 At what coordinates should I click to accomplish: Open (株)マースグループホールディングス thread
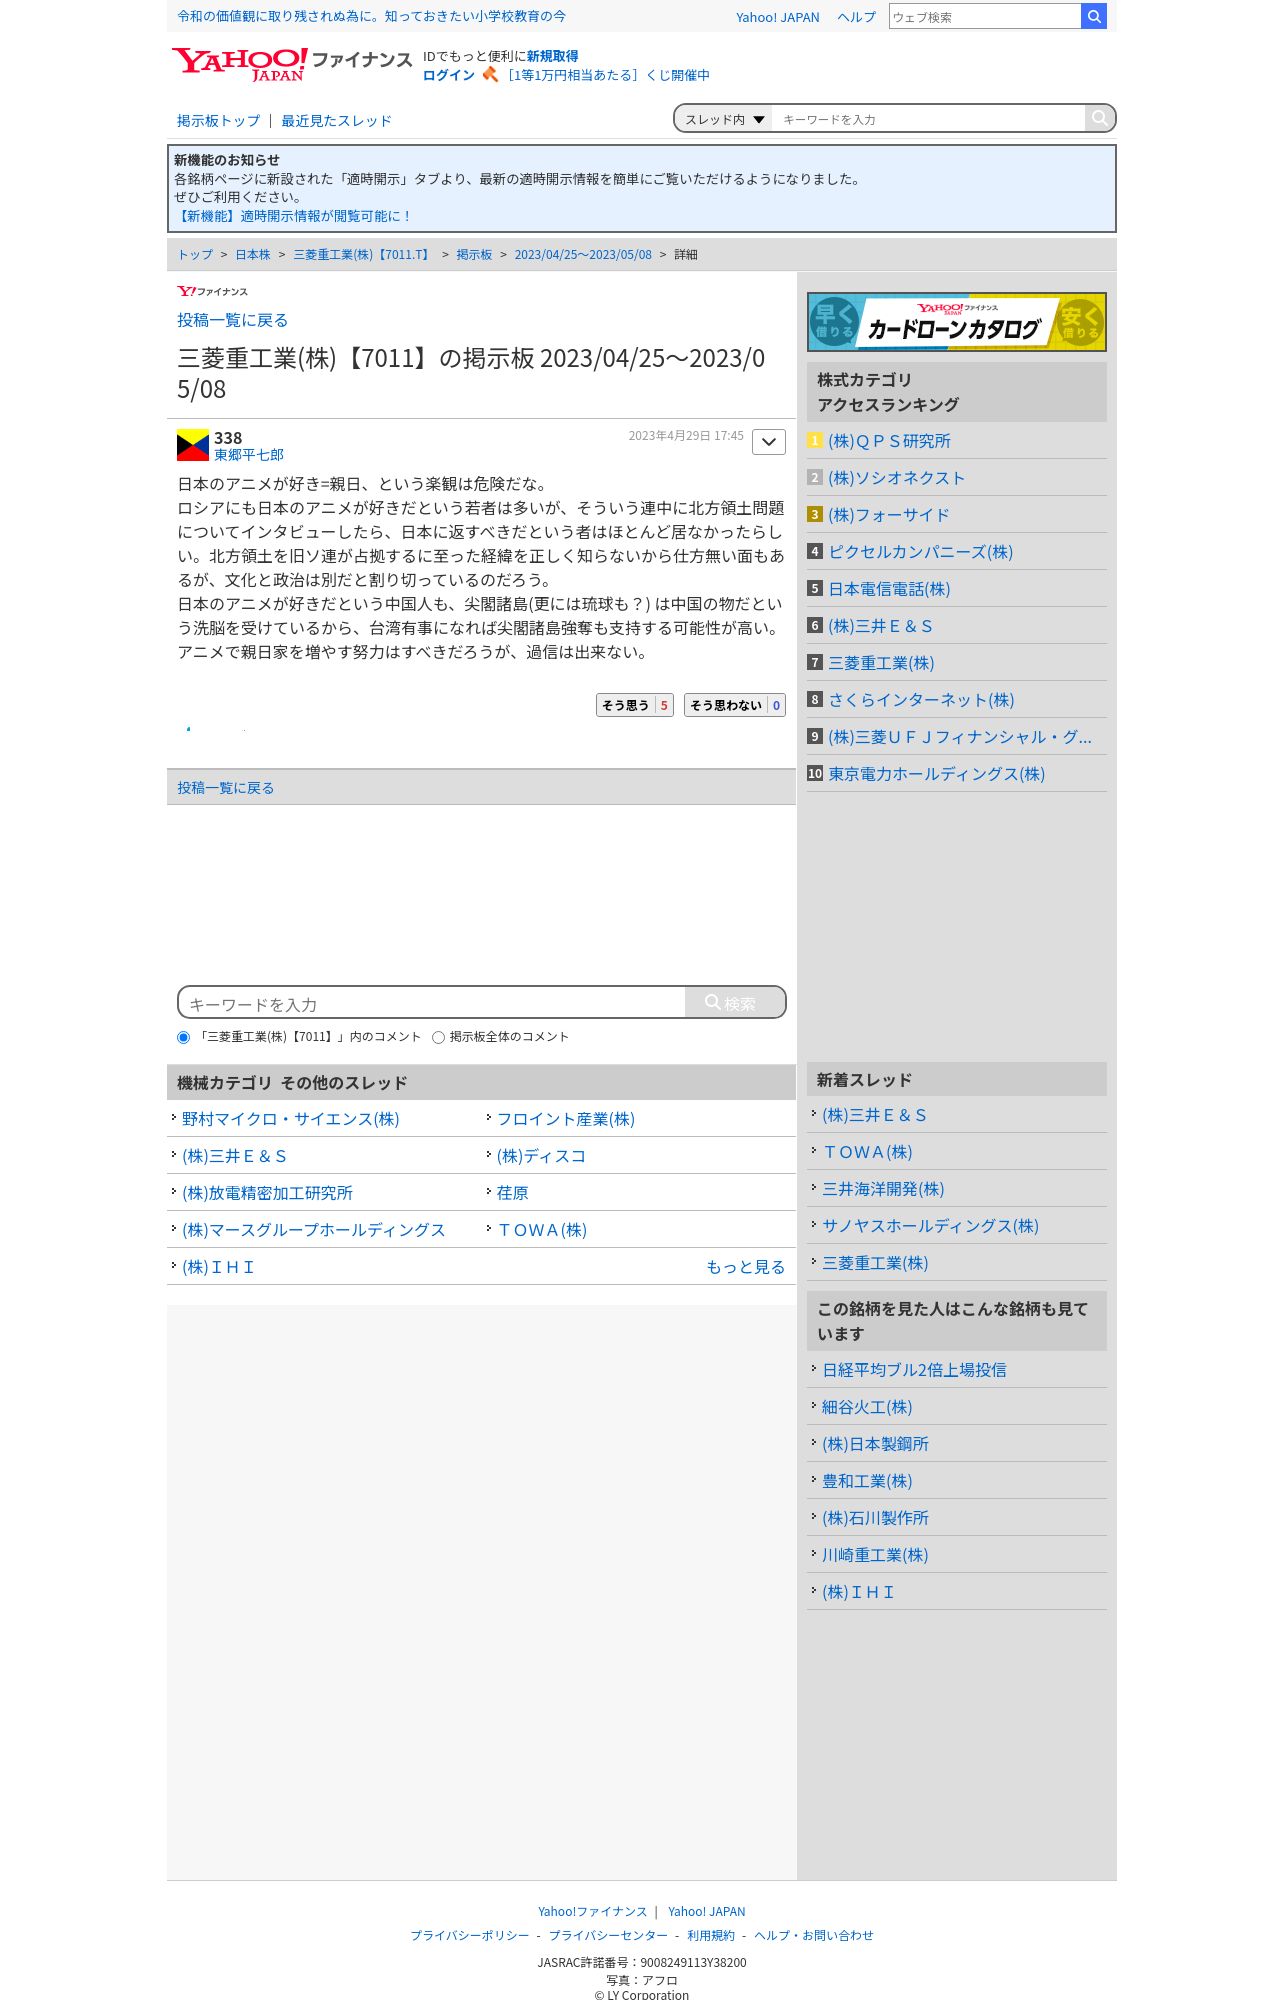[x=313, y=1230]
